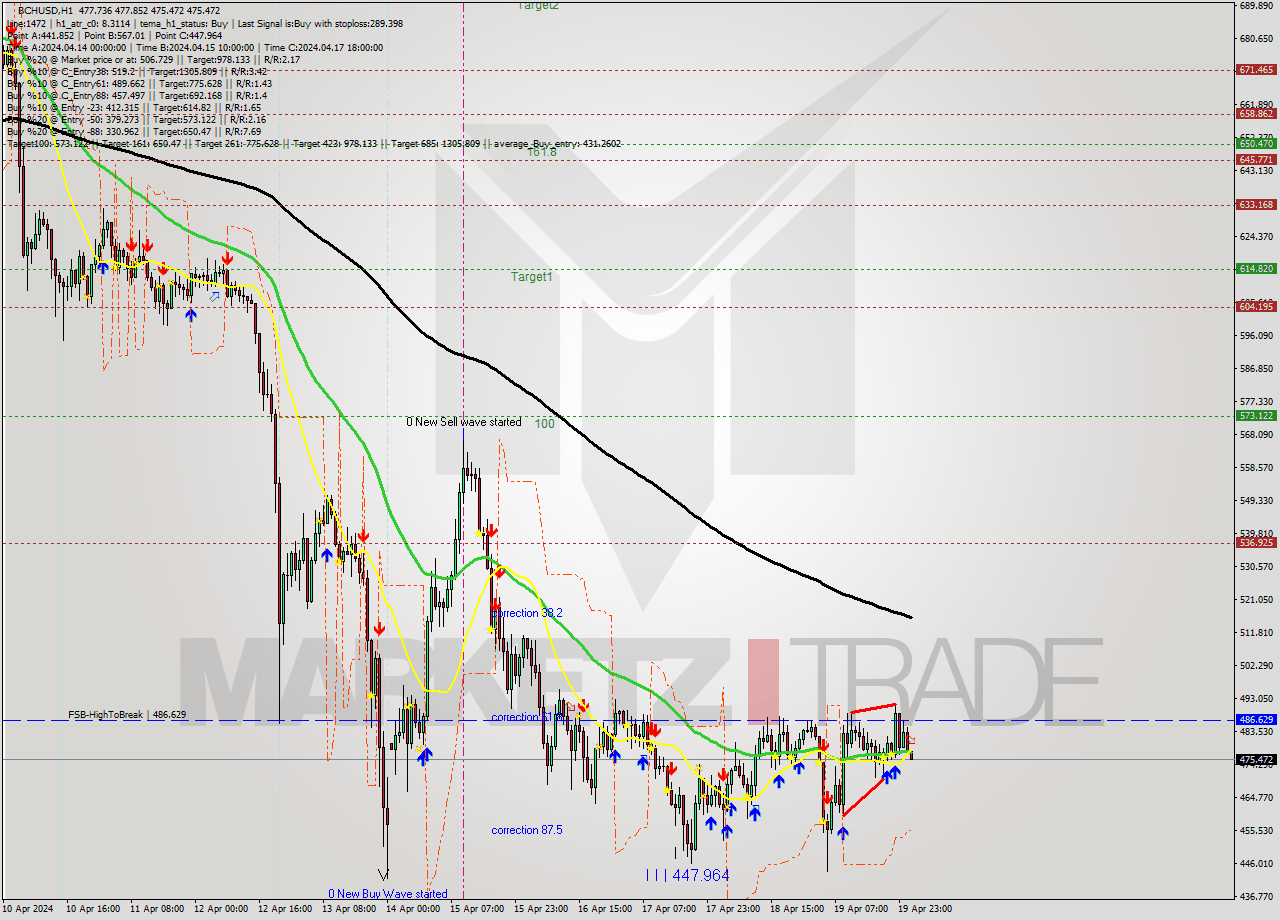1280x920 pixels.
Task: Click the 436.770 price scale value
Action: pyautogui.click(x=1255, y=896)
